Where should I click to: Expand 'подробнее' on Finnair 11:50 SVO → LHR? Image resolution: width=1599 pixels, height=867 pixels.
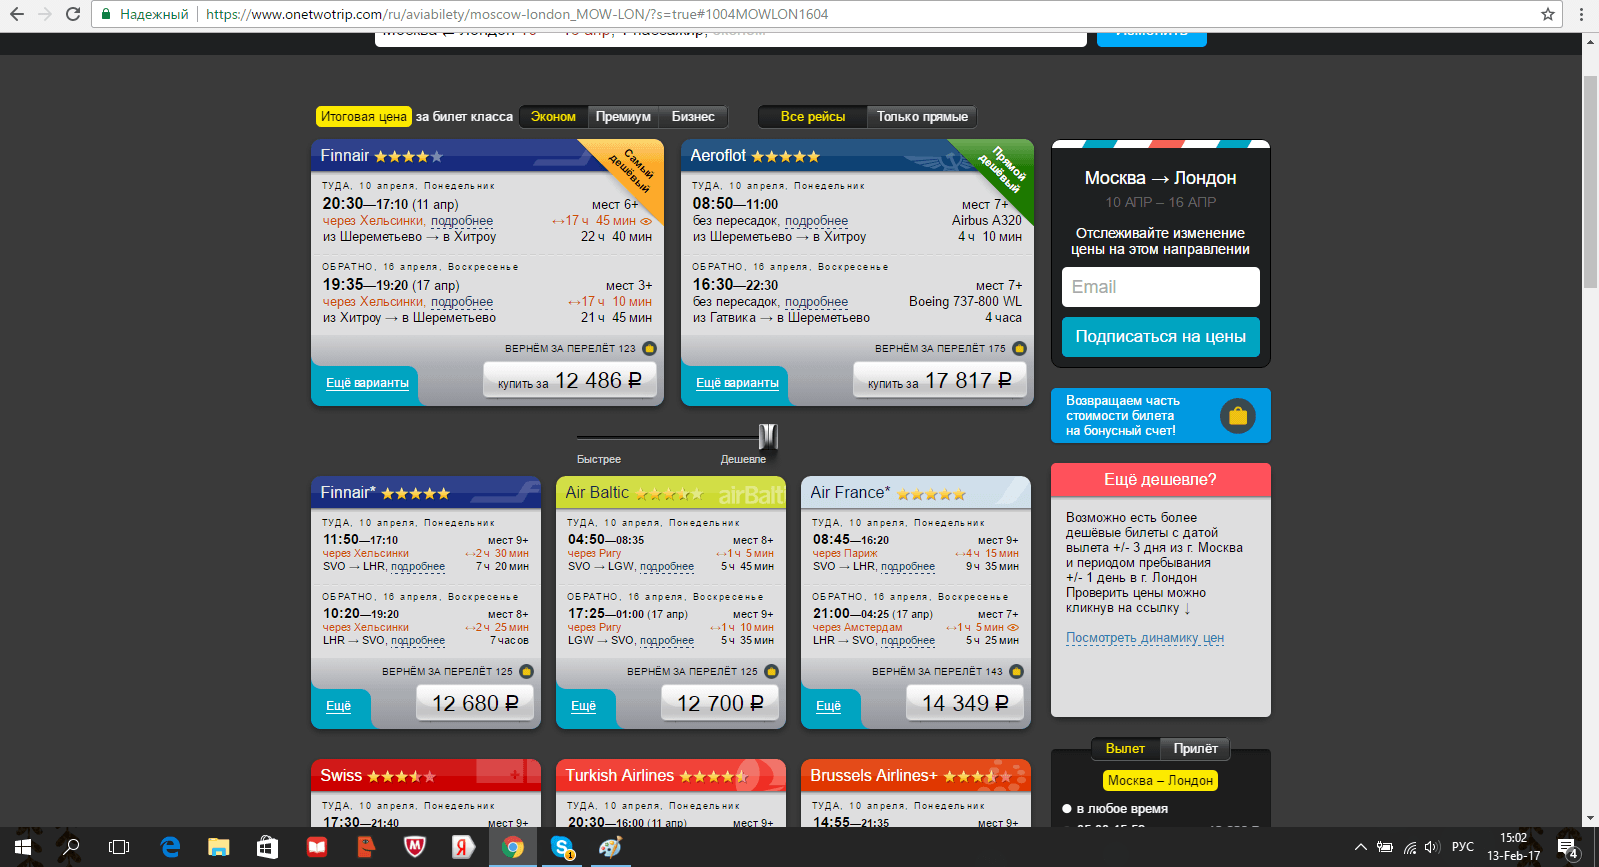point(418,567)
